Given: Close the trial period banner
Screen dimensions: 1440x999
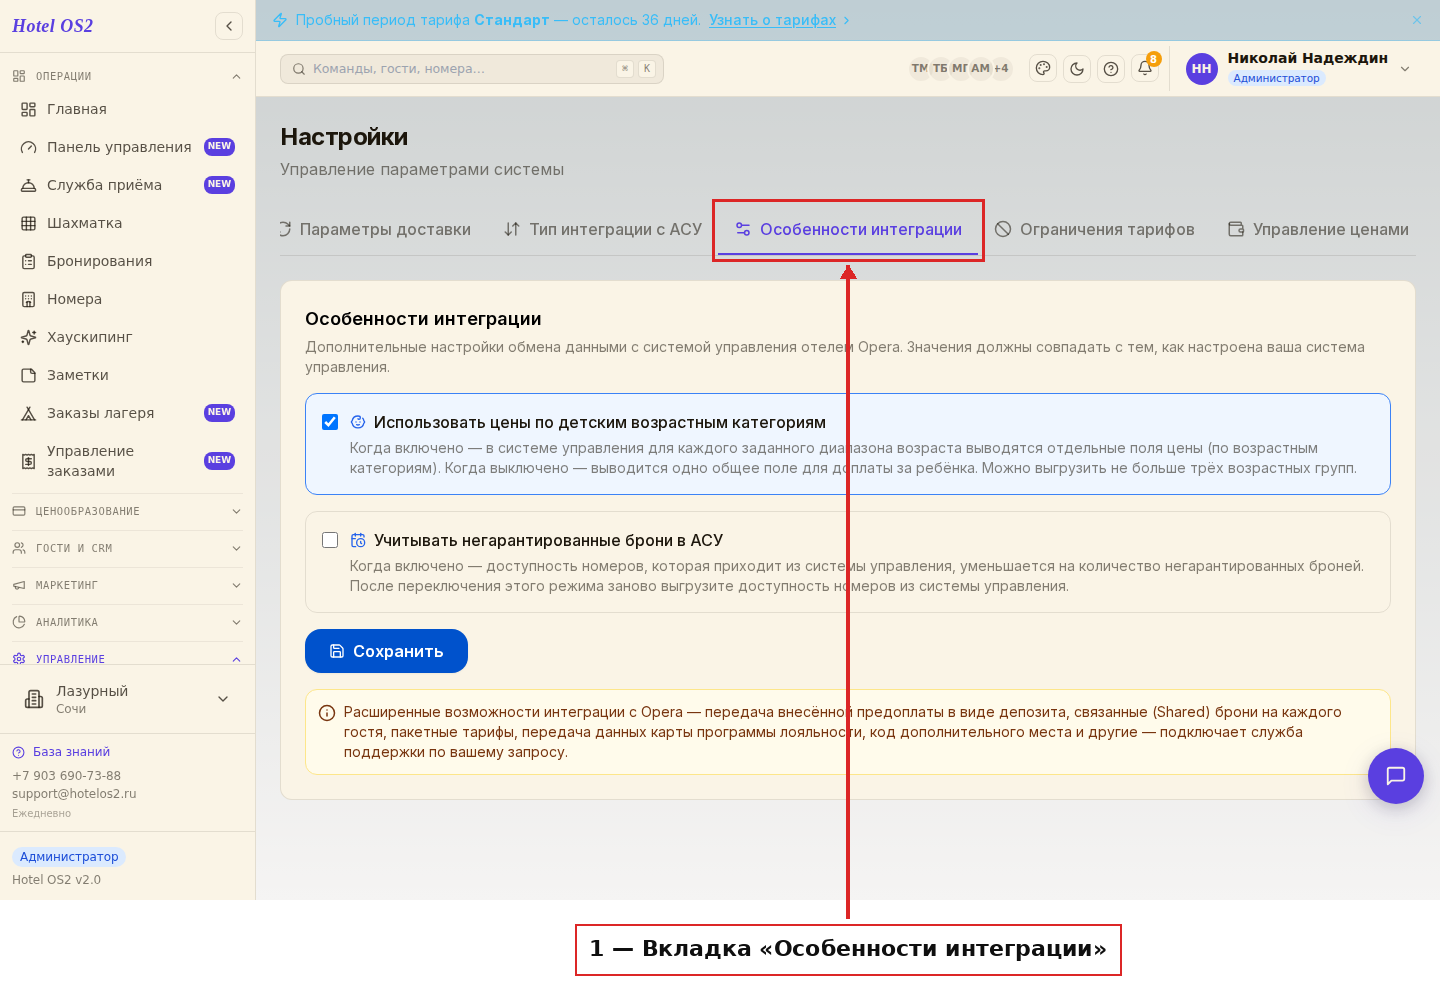Looking at the screenshot, I should click(1417, 20).
